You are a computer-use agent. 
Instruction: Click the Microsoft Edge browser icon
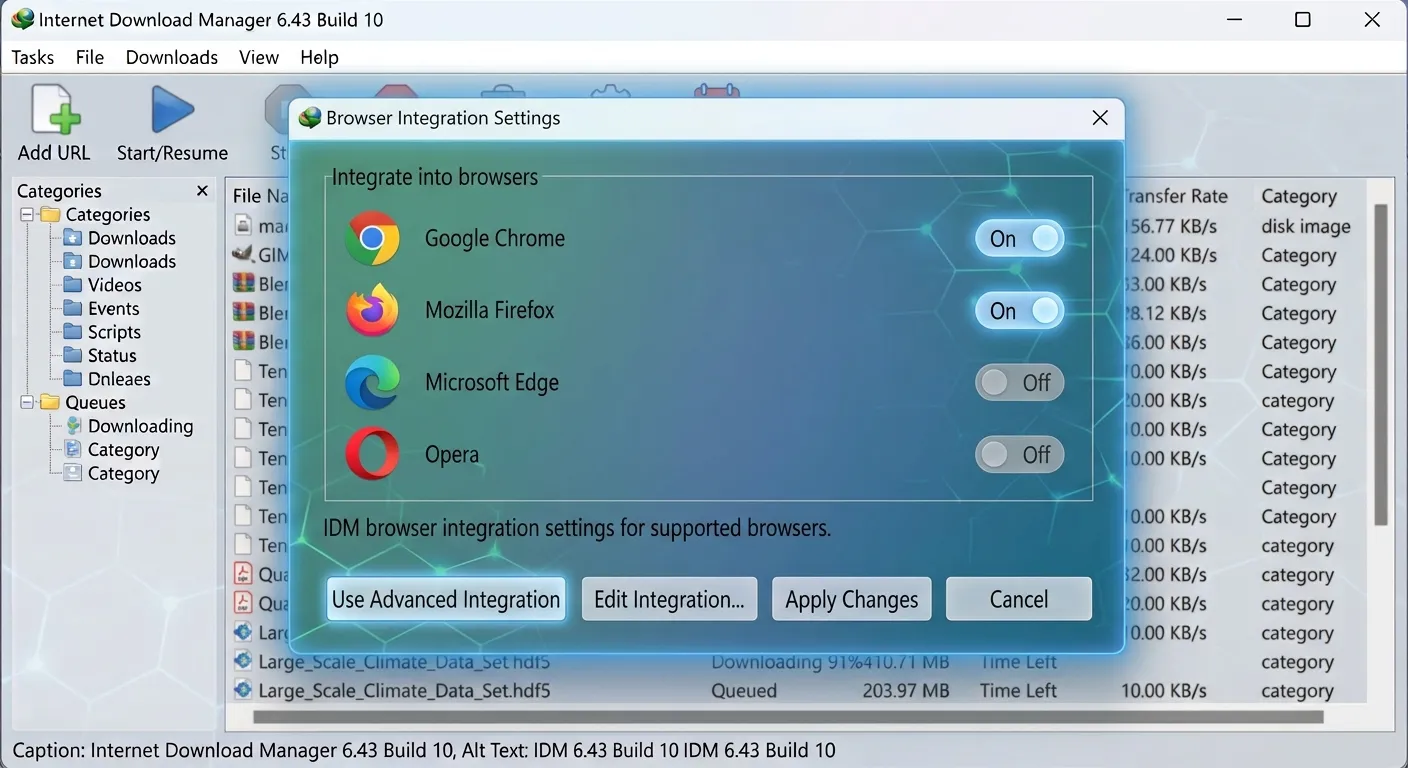pos(372,382)
